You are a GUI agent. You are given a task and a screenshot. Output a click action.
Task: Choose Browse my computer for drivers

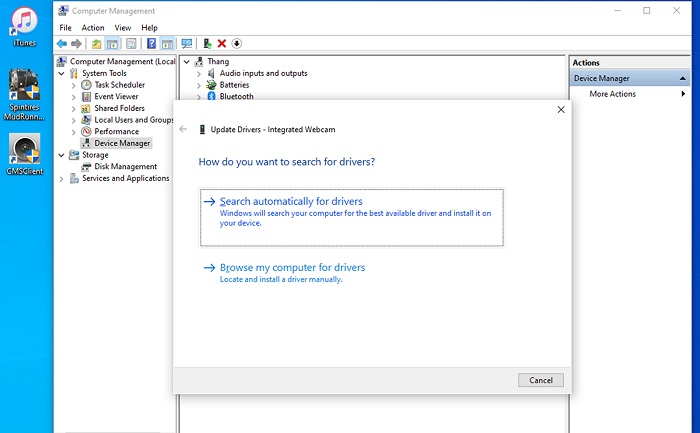pyautogui.click(x=292, y=268)
